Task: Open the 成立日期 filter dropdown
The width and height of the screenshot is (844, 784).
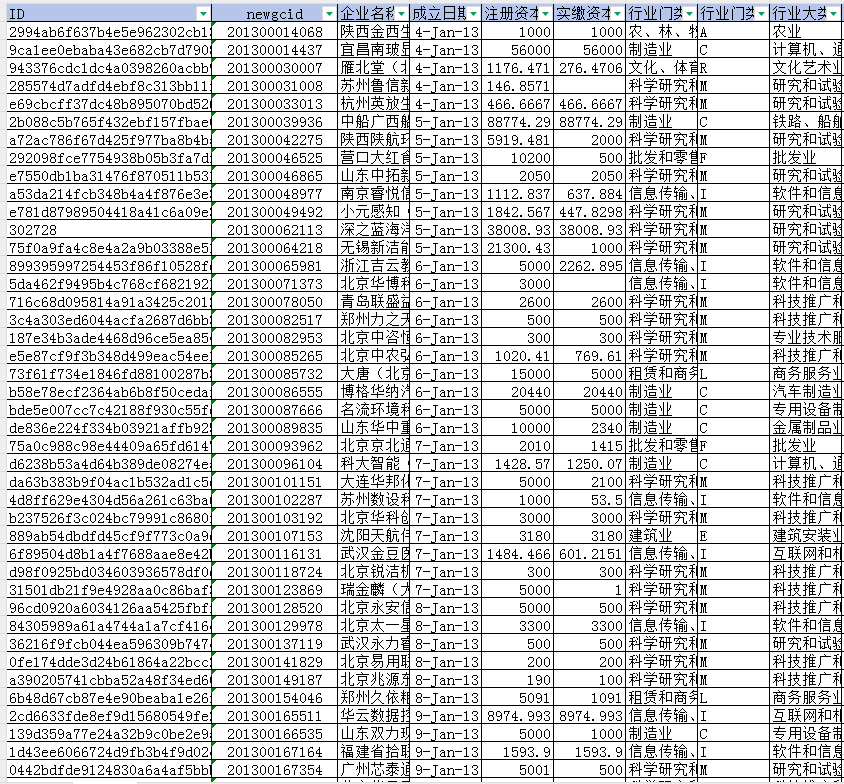Action: [473, 14]
